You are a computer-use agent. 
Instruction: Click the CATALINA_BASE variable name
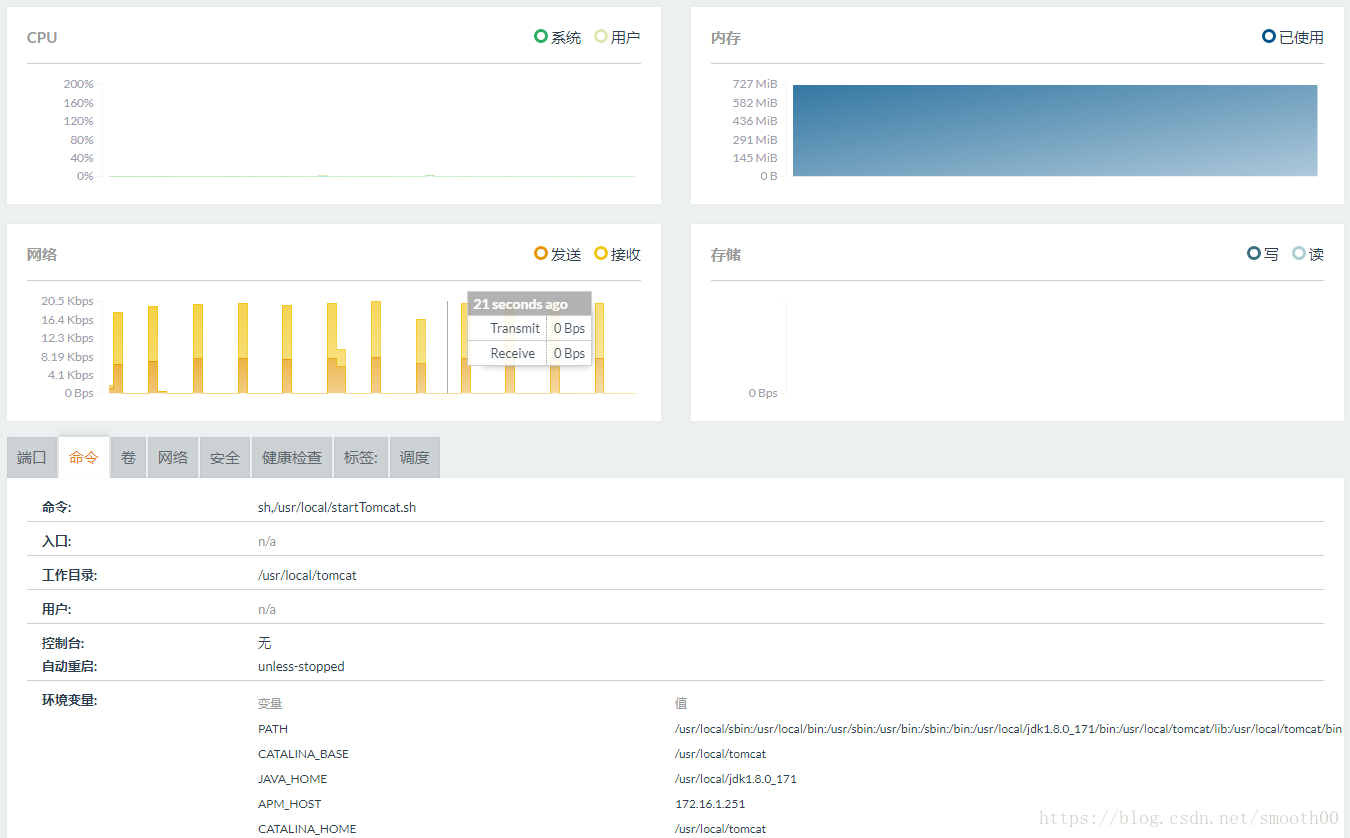303,754
